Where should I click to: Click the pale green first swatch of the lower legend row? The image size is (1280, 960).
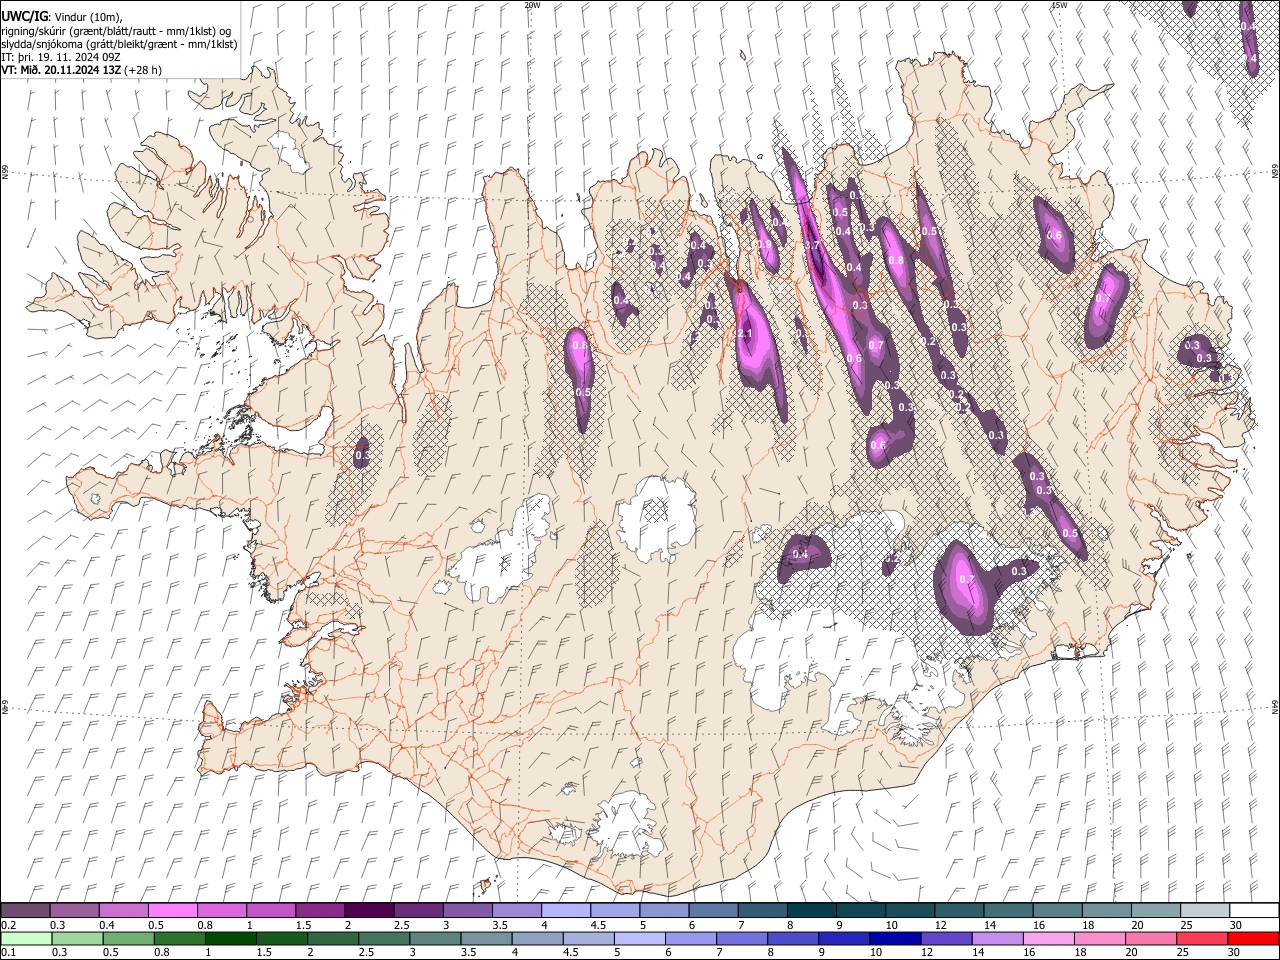26,938
